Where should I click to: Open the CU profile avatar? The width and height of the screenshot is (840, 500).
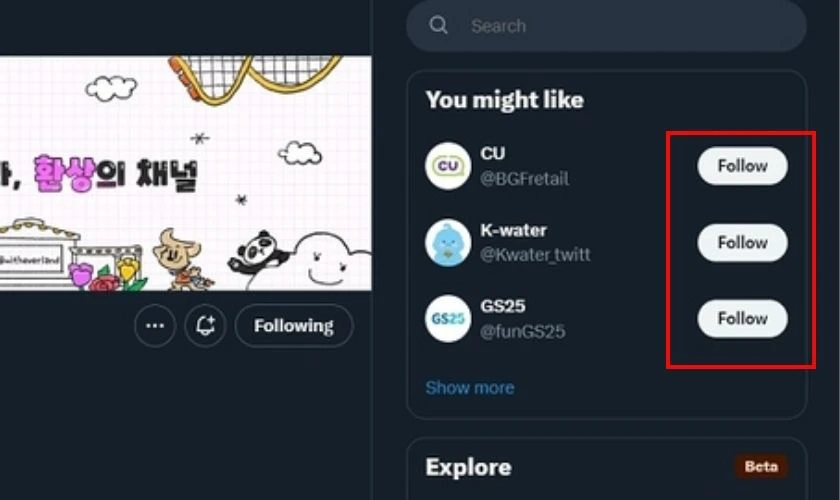click(448, 166)
